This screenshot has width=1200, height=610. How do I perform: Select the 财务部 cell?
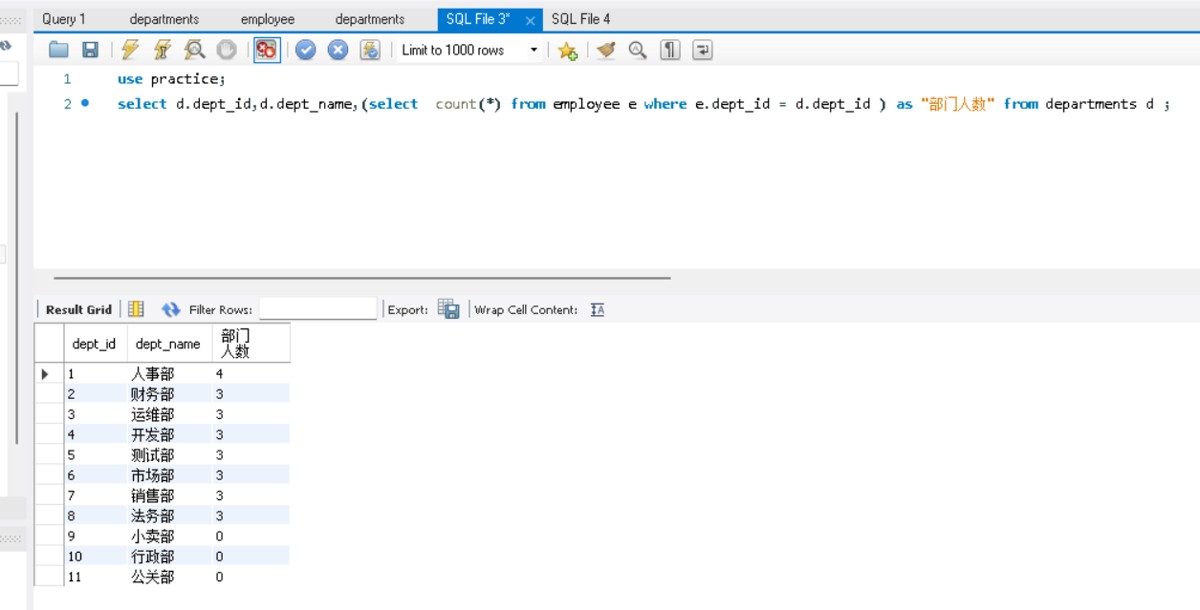click(x=169, y=394)
